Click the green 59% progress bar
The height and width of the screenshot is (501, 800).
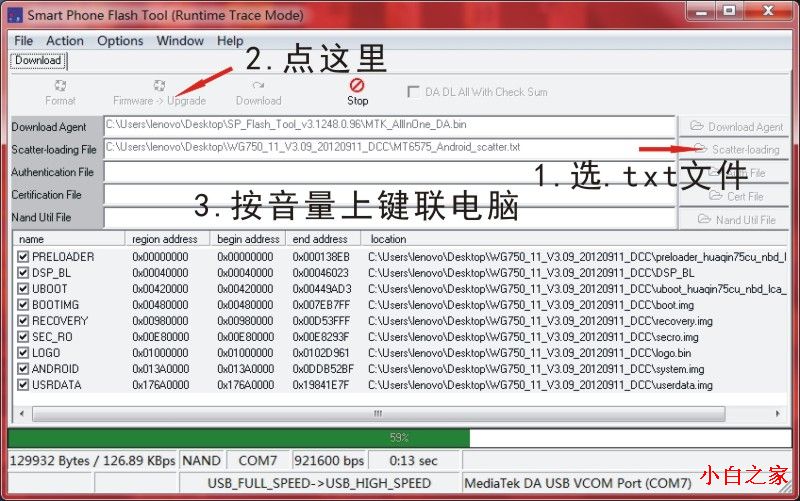pos(239,438)
